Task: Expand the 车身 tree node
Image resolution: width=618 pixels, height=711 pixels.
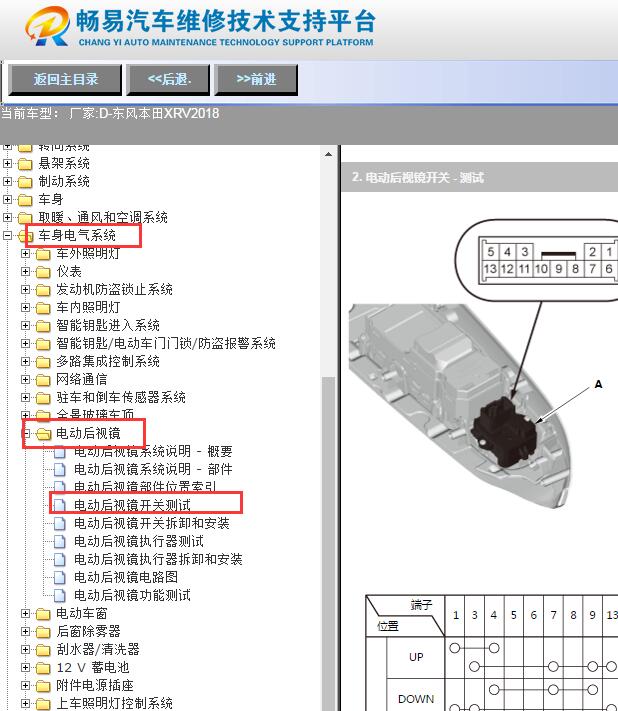Action: coord(7,199)
